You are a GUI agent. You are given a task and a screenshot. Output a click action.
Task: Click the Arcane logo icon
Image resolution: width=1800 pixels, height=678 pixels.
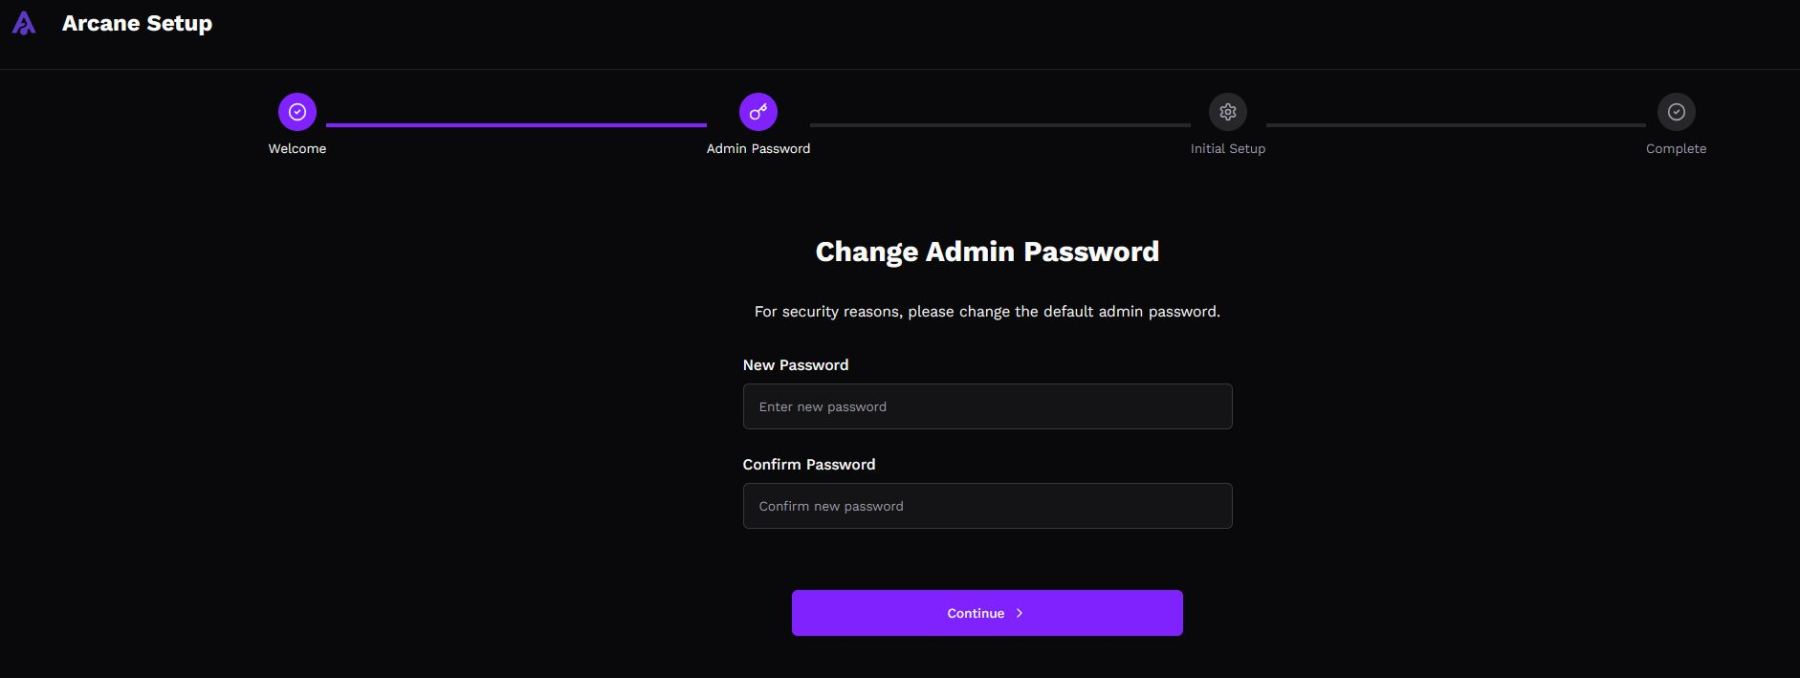[x=24, y=23]
